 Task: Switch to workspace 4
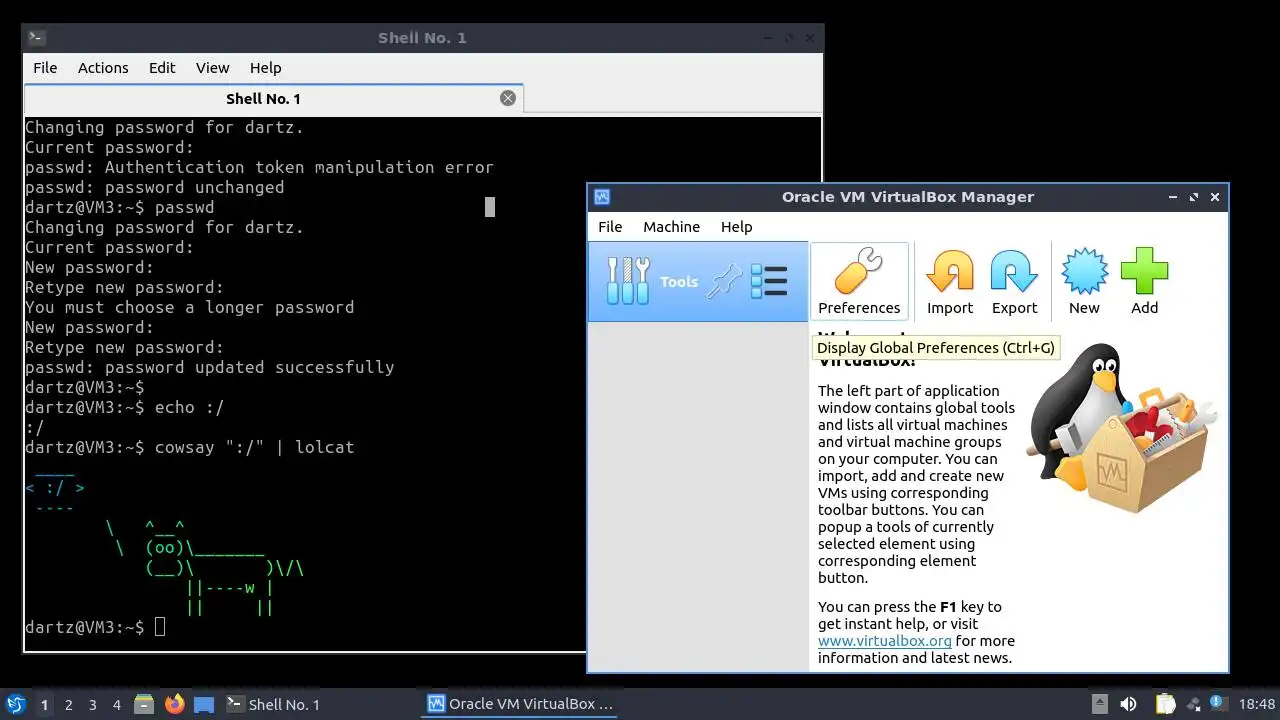(116, 705)
